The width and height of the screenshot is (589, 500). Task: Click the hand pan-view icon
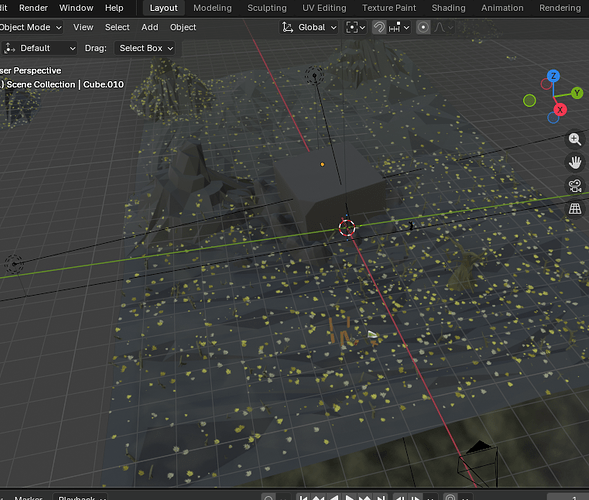click(x=575, y=162)
